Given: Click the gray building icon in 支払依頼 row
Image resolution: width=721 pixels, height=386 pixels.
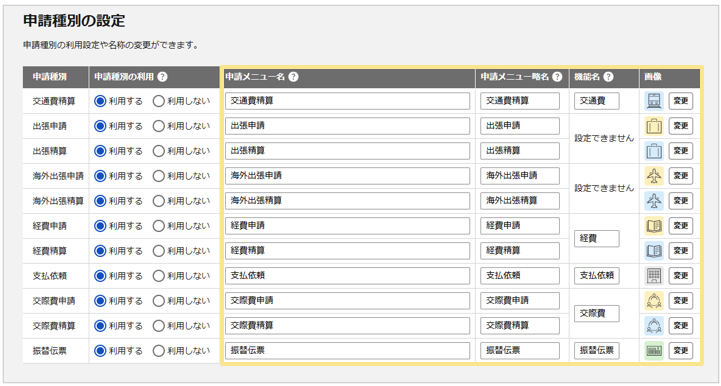Looking at the screenshot, I should 654,276.
